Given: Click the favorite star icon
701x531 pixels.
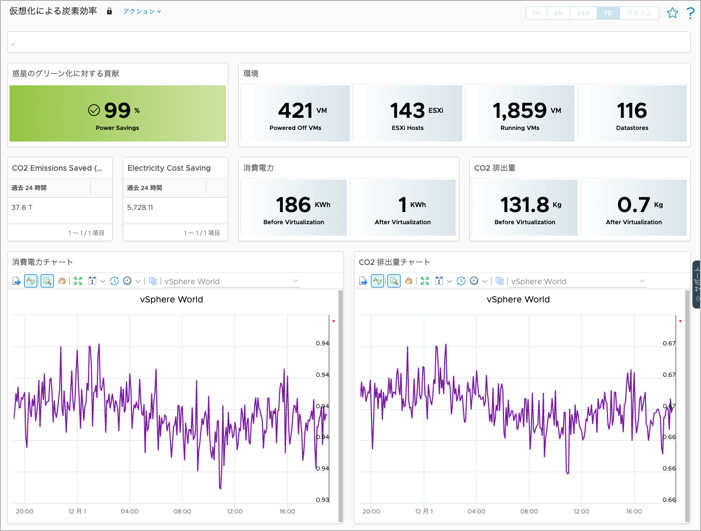Looking at the screenshot, I should [x=672, y=13].
